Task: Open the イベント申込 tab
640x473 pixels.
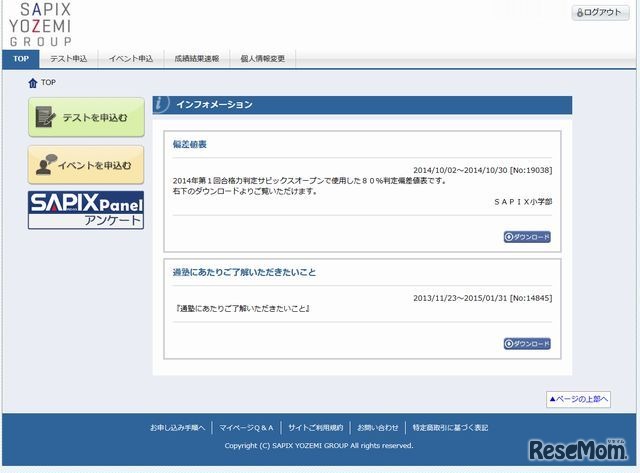Action: point(131,59)
